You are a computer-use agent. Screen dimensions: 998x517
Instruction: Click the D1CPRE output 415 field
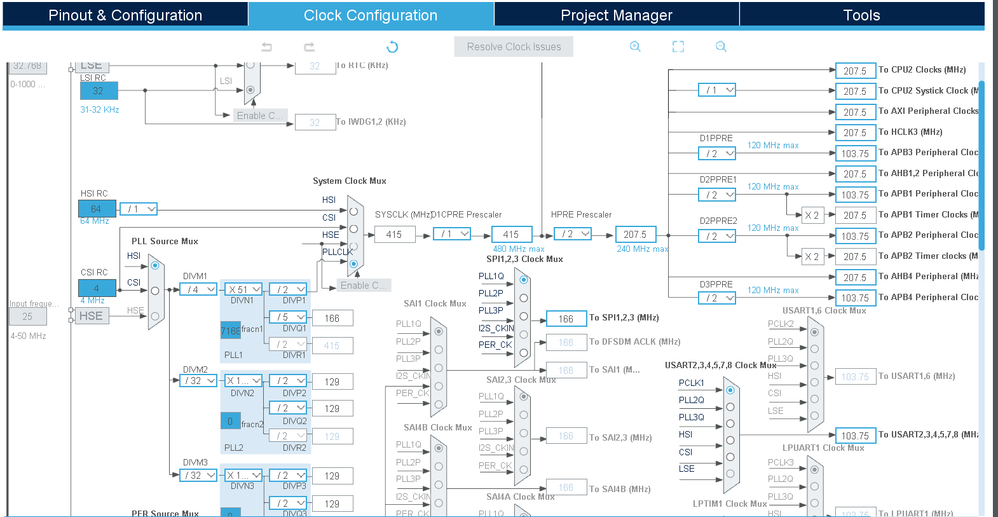(x=512, y=234)
